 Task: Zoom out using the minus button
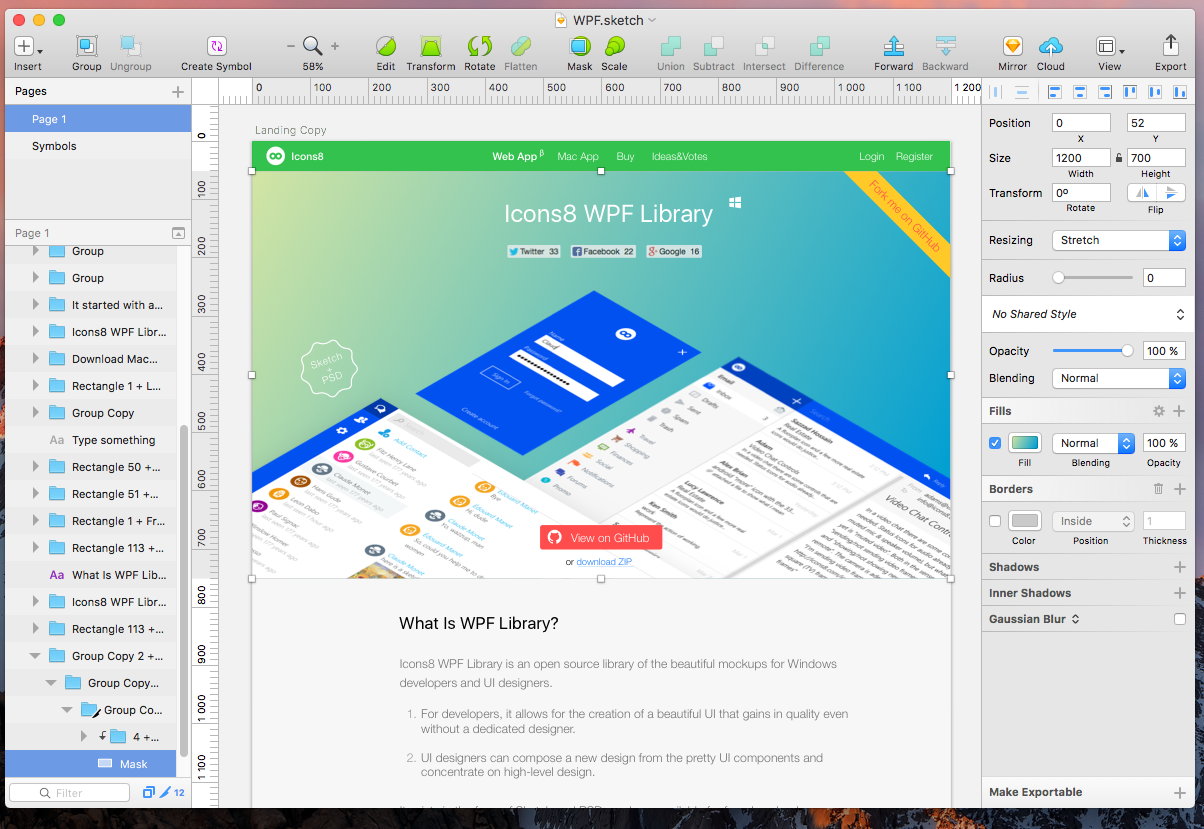[291, 46]
